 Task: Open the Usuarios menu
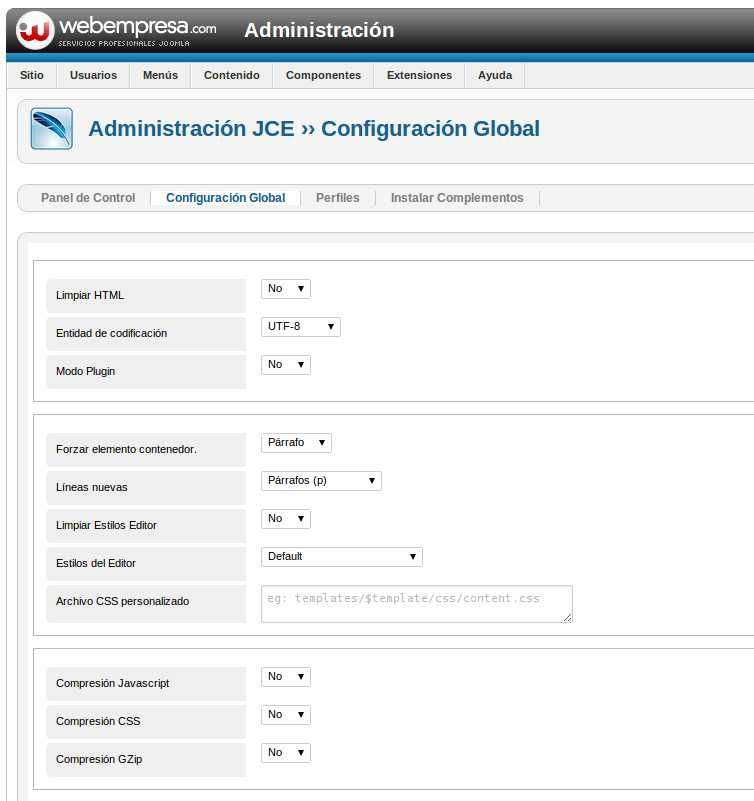(93, 75)
